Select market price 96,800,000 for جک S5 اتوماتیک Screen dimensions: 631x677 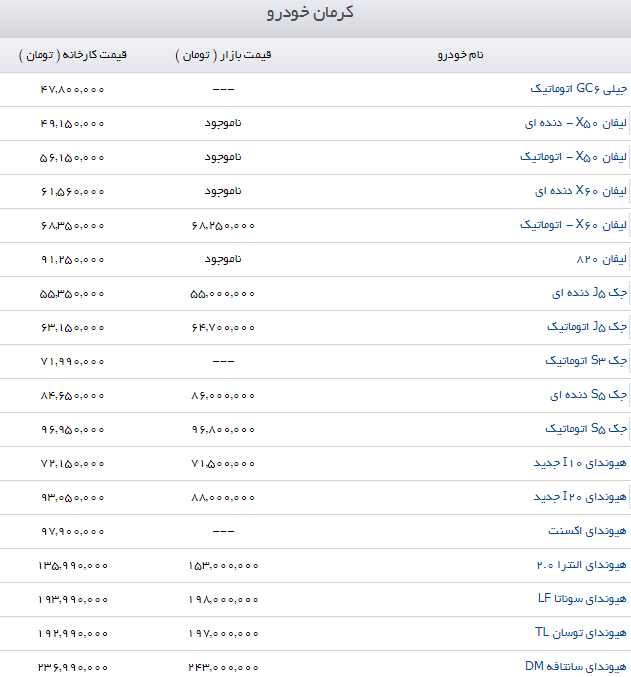pos(223,430)
